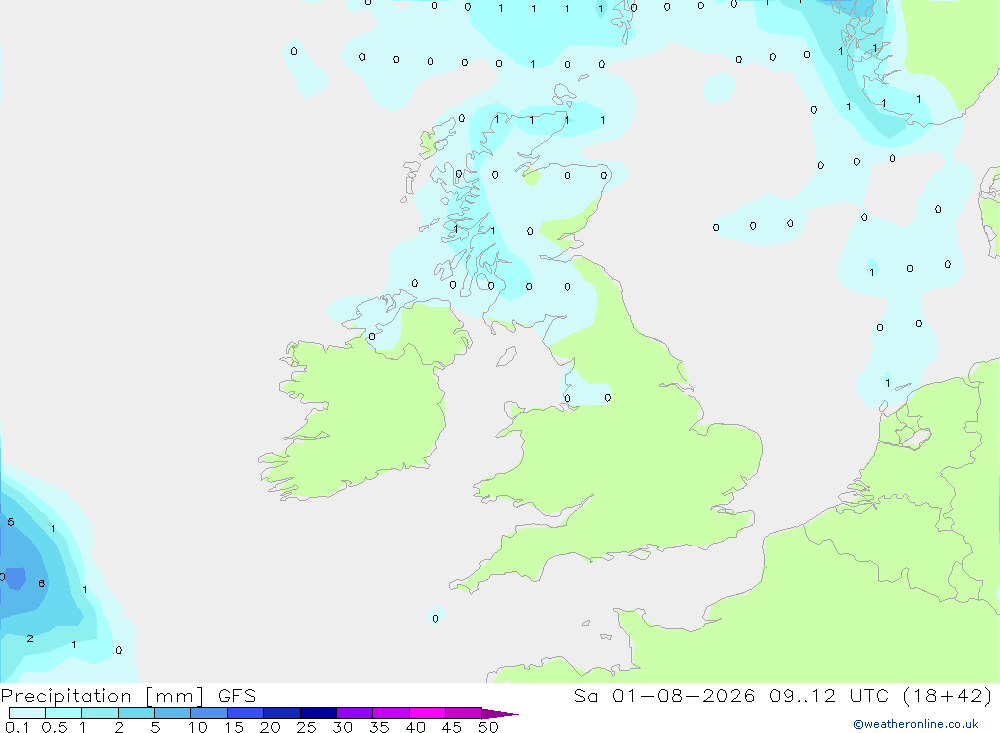Click legend scale label '45'

point(452,727)
